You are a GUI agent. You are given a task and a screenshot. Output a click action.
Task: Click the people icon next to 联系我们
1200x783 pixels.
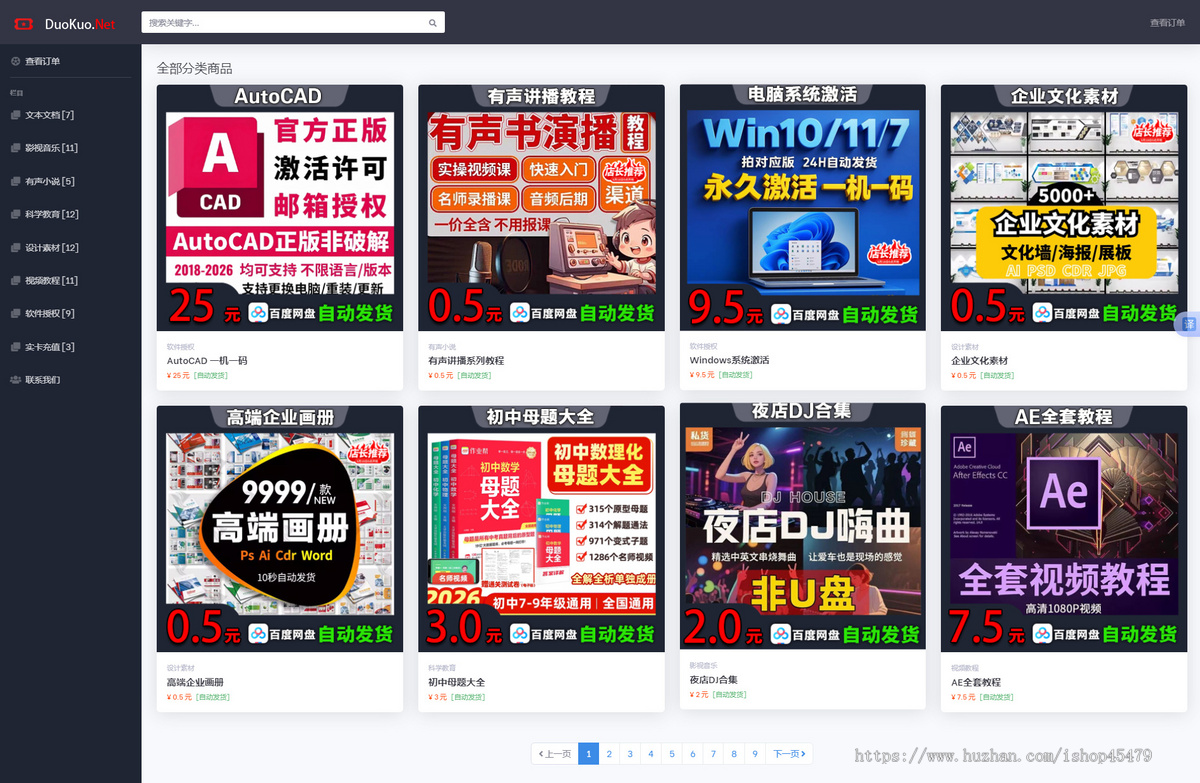(15, 380)
